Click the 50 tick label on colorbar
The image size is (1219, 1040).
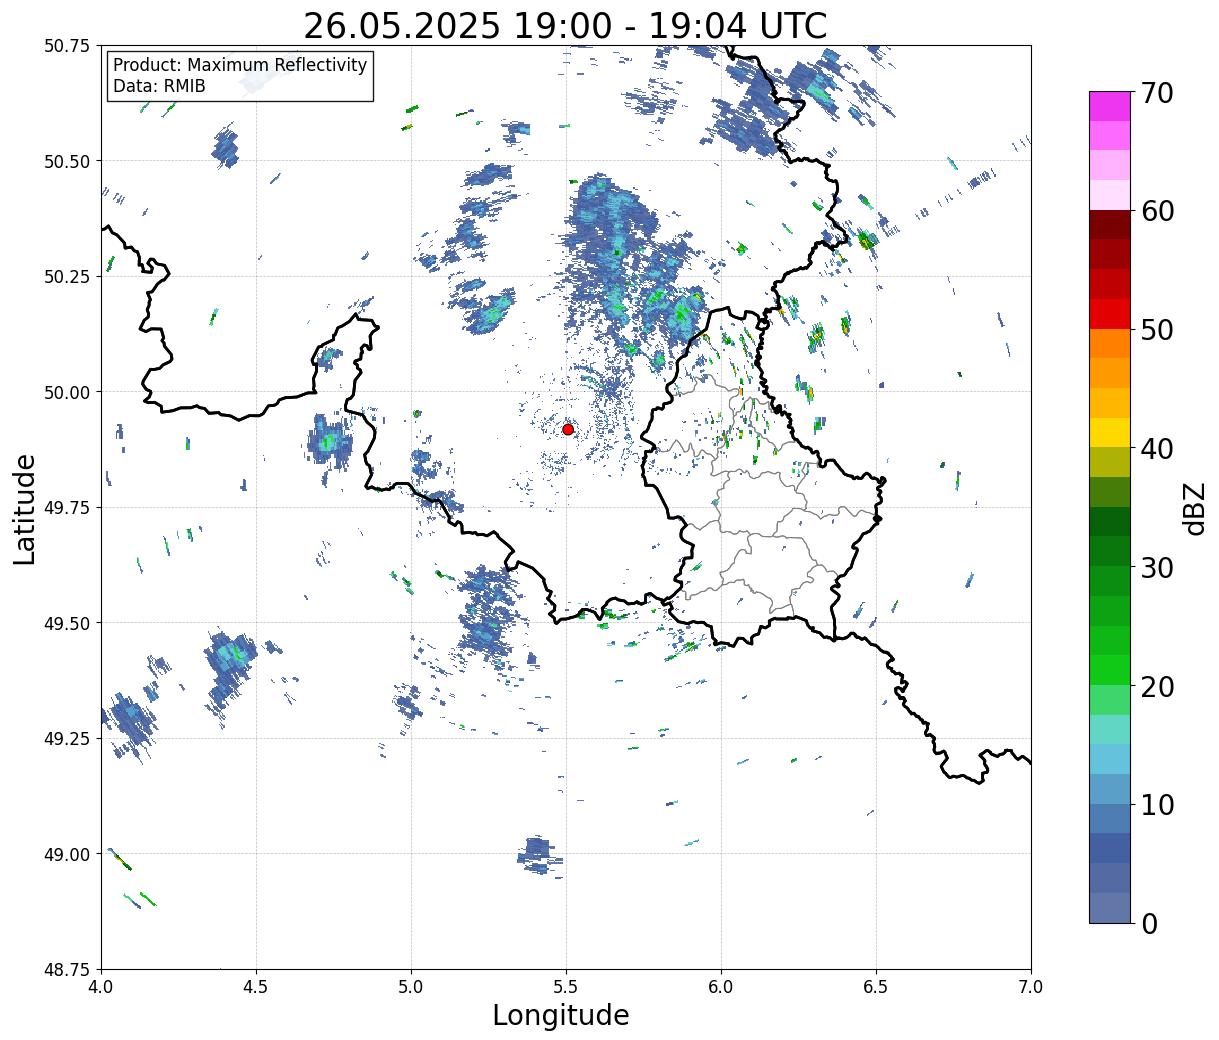(x=1156, y=330)
